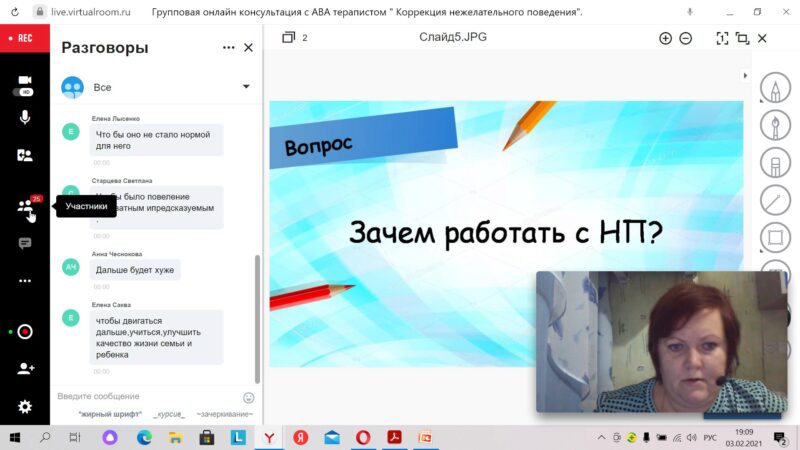Image resolution: width=800 pixels, height=450 pixels.
Task: Click the зачеркивание formatting hint
Action: pyautogui.click(x=224, y=414)
